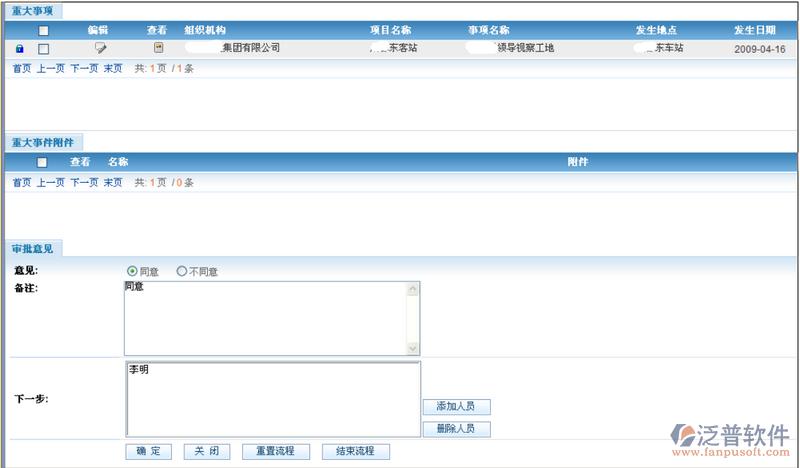The image size is (800, 468).
Task: Toggle select-all checkbox in 重大事件附件 header
Action: [42, 162]
